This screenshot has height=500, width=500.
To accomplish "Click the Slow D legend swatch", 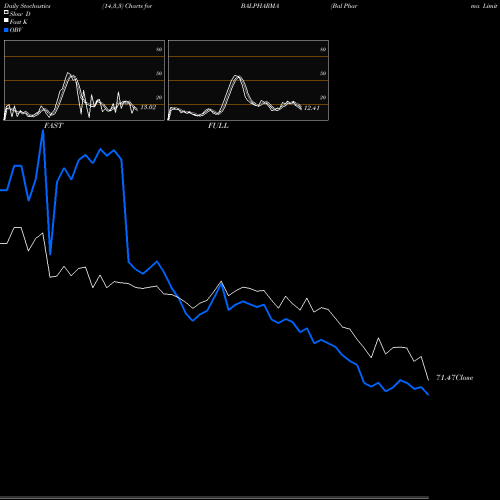I will (x=6, y=12).
